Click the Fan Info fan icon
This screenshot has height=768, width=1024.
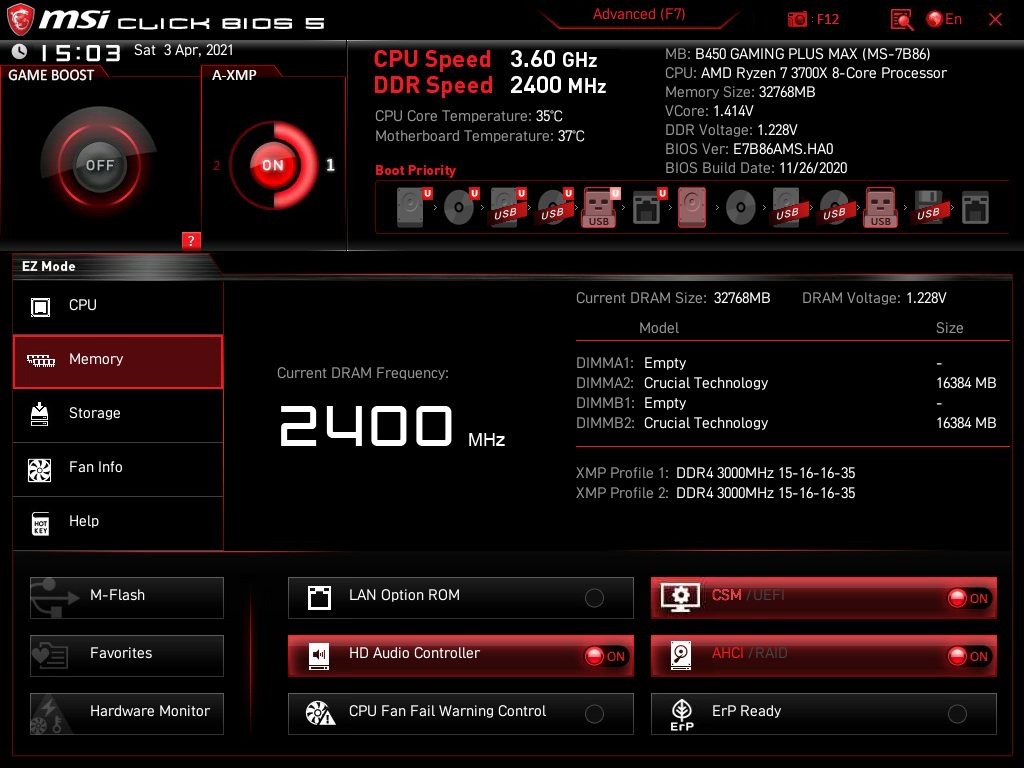[x=40, y=470]
